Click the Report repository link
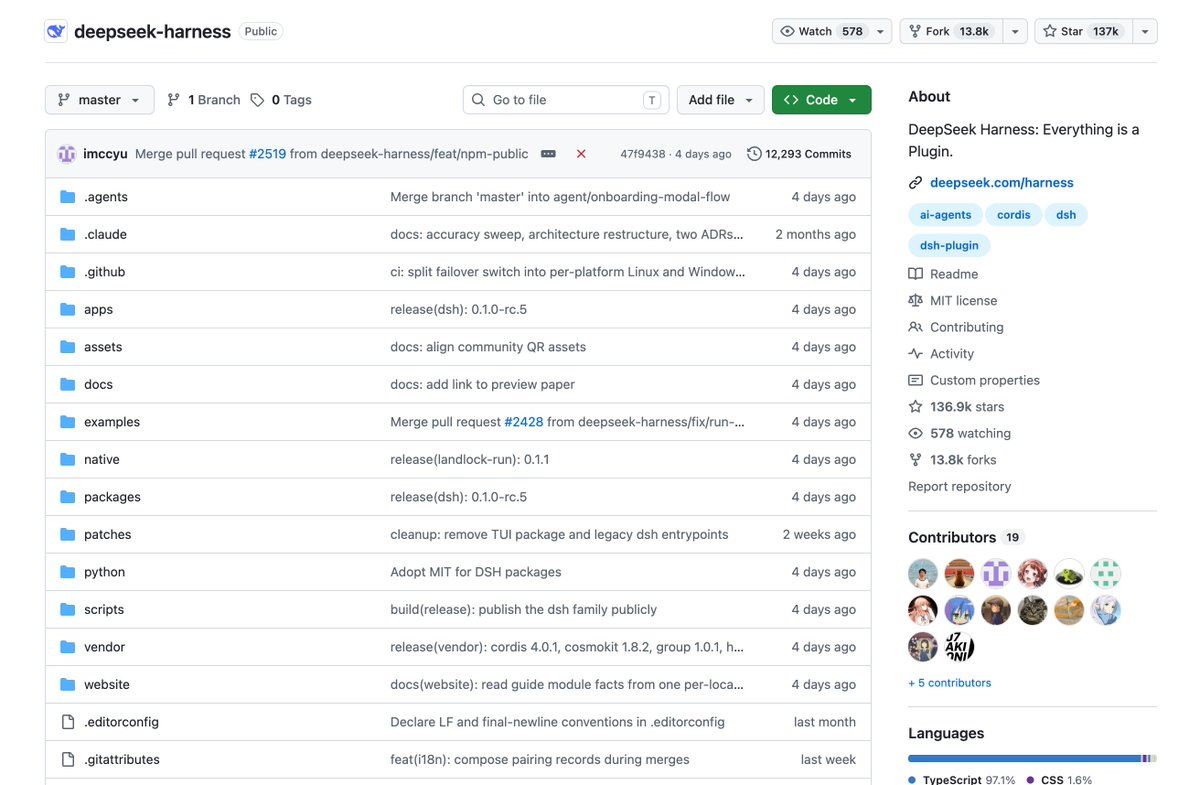1200x785 pixels. [x=959, y=486]
